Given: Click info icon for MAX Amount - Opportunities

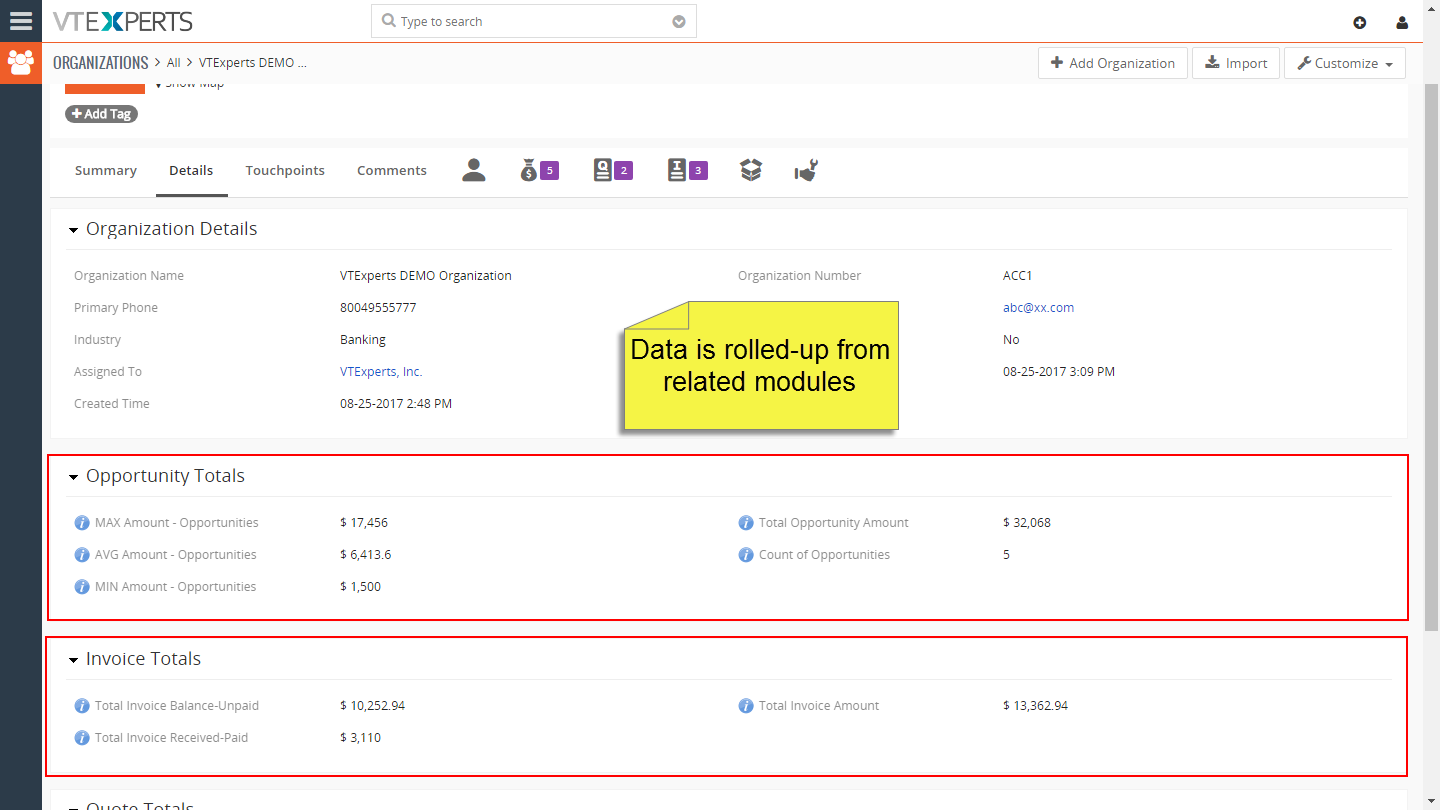Looking at the screenshot, I should (x=82, y=523).
